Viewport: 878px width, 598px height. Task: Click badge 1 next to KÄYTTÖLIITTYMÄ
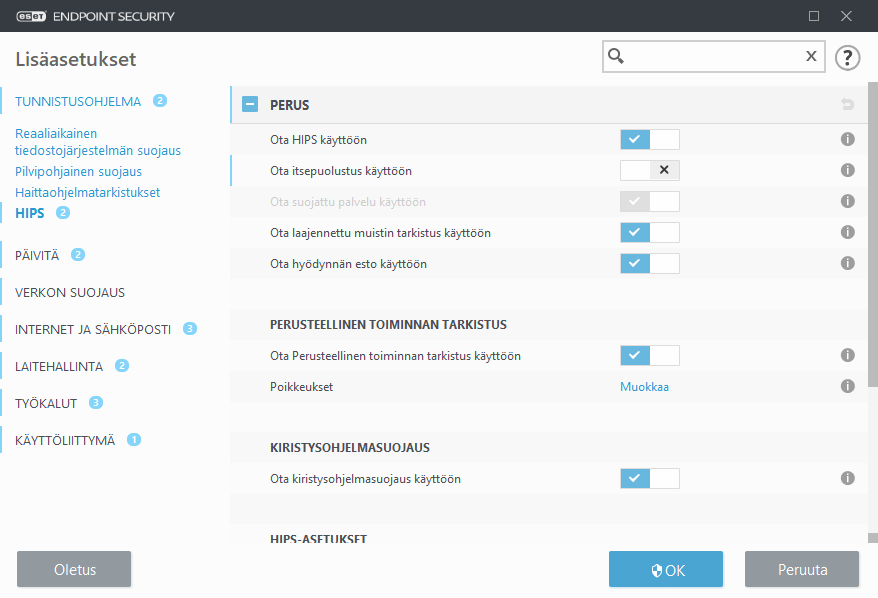(134, 440)
